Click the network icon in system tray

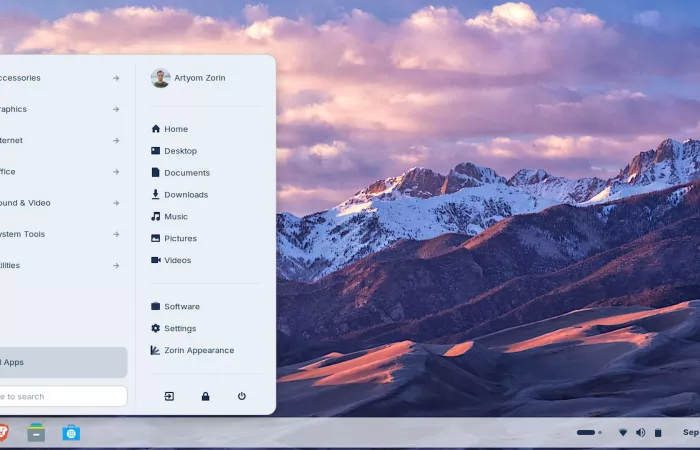[x=623, y=432]
